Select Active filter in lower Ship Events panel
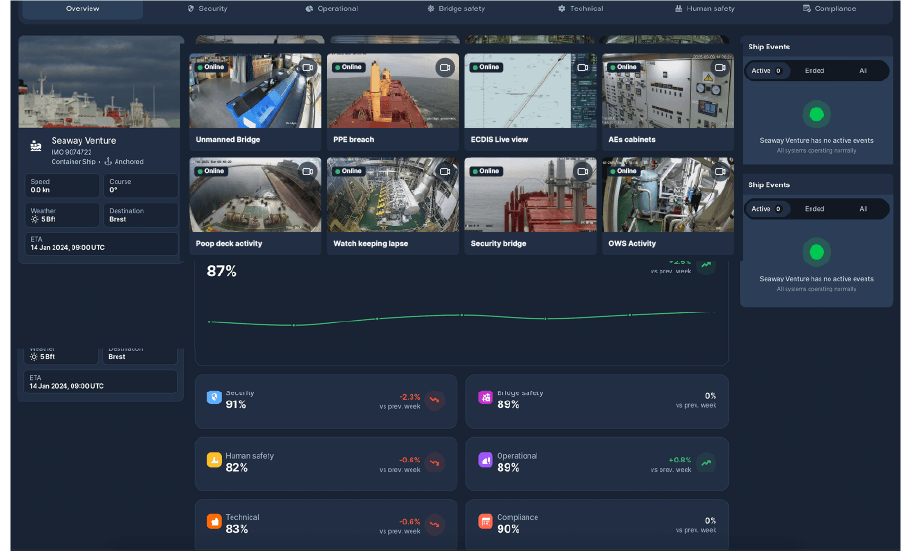The width and height of the screenshot is (911, 551). click(767, 209)
